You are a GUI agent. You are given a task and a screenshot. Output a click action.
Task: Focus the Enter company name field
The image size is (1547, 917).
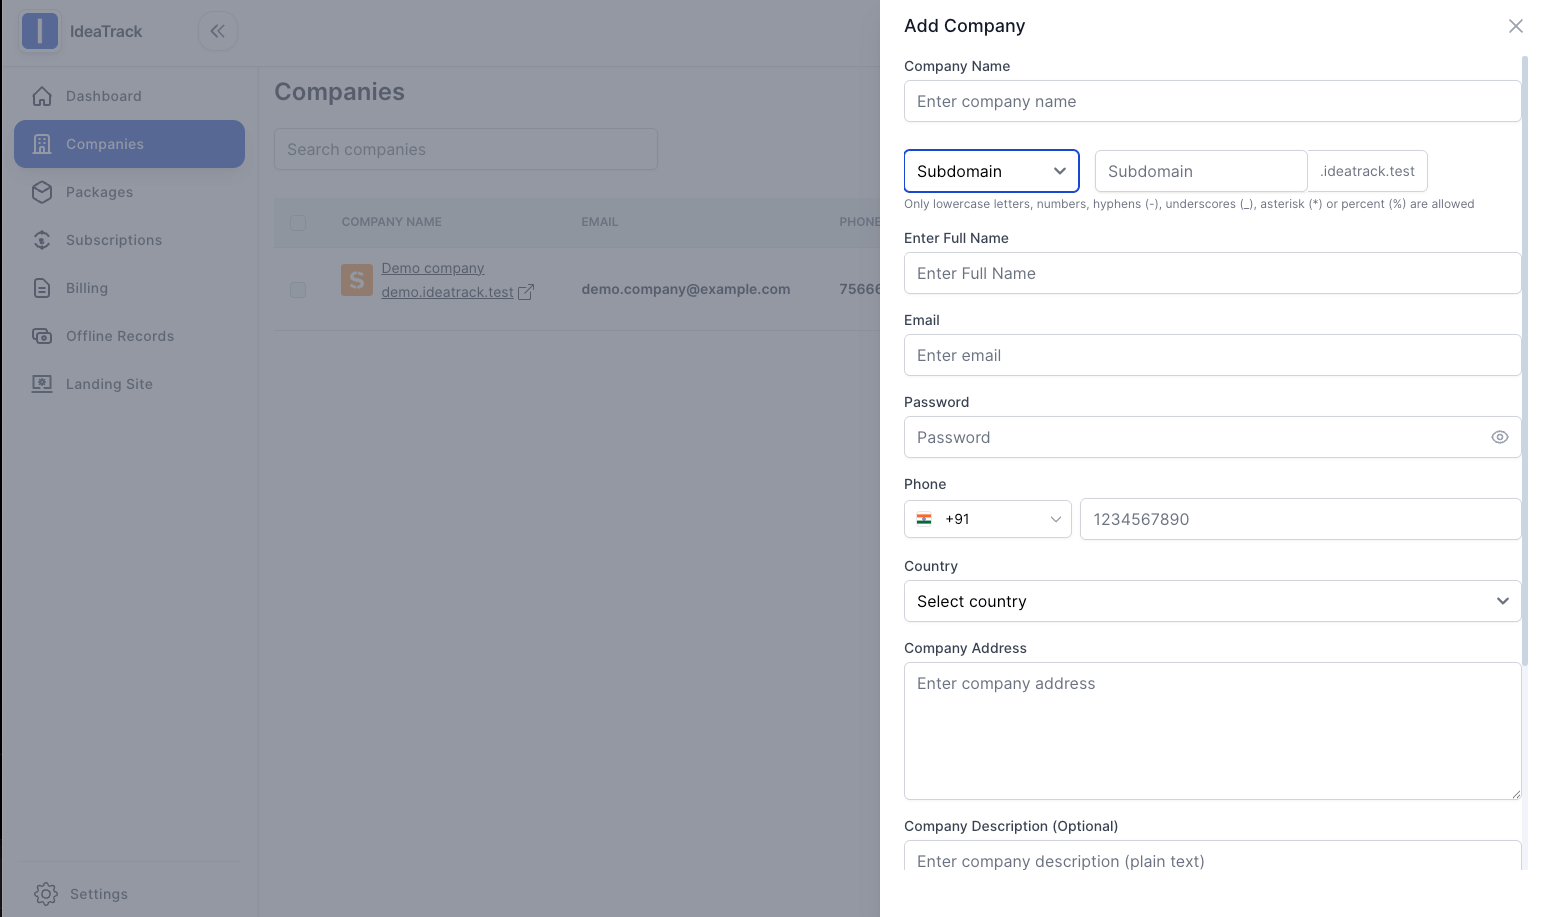point(1212,101)
